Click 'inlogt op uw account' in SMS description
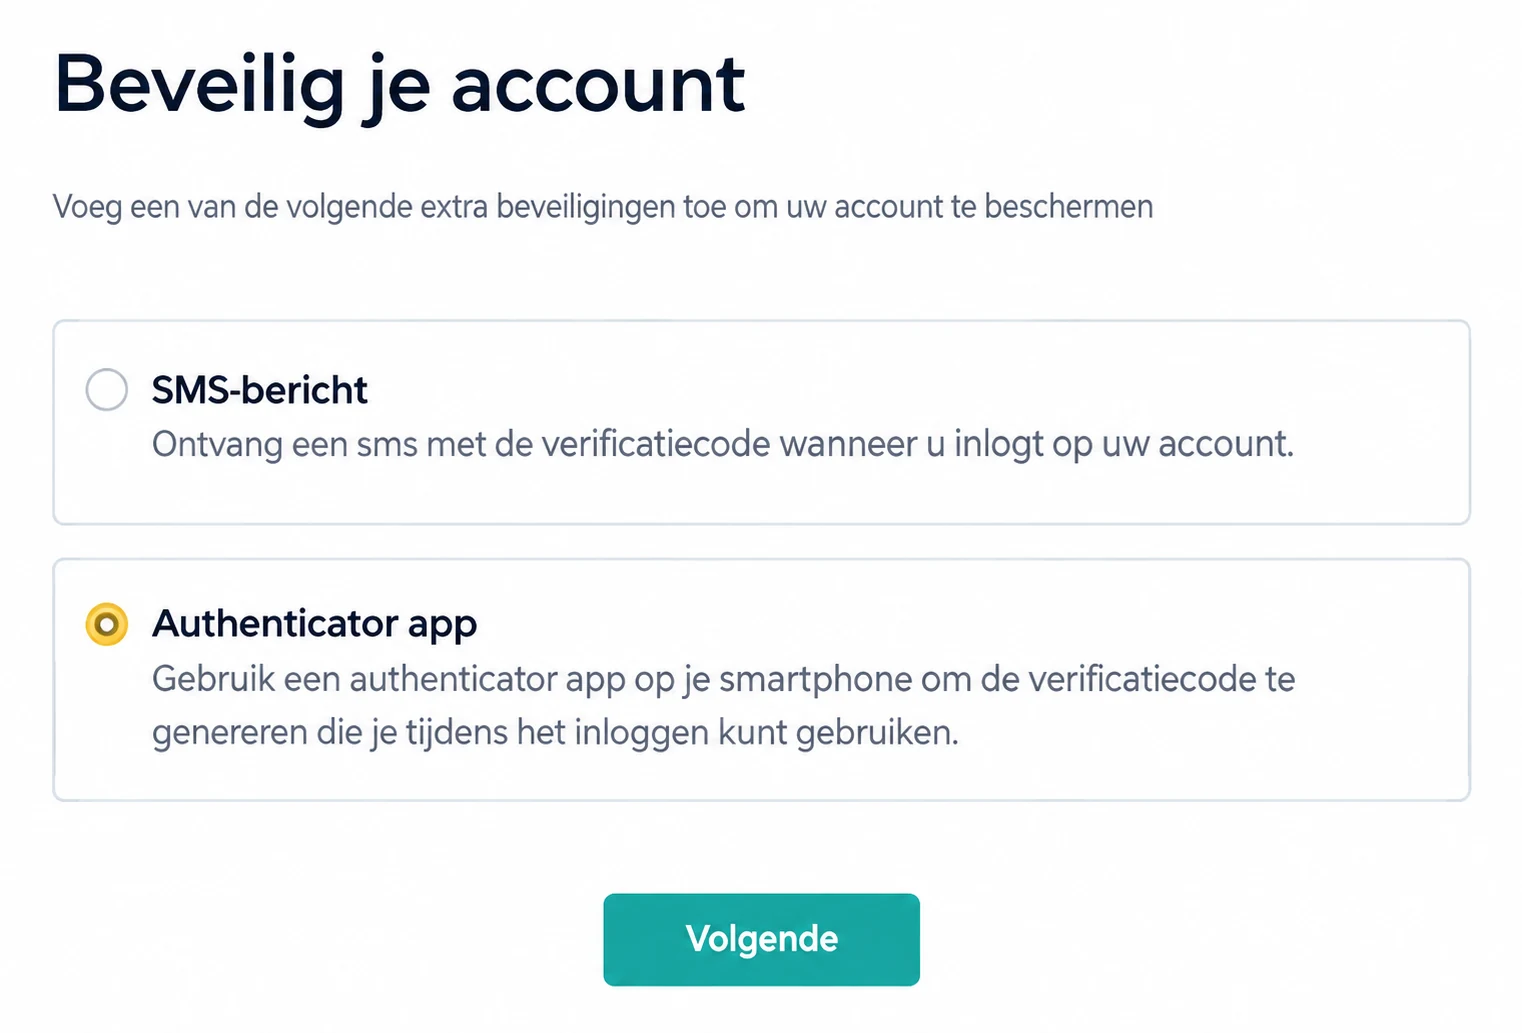1522x1033 pixels. click(1124, 444)
